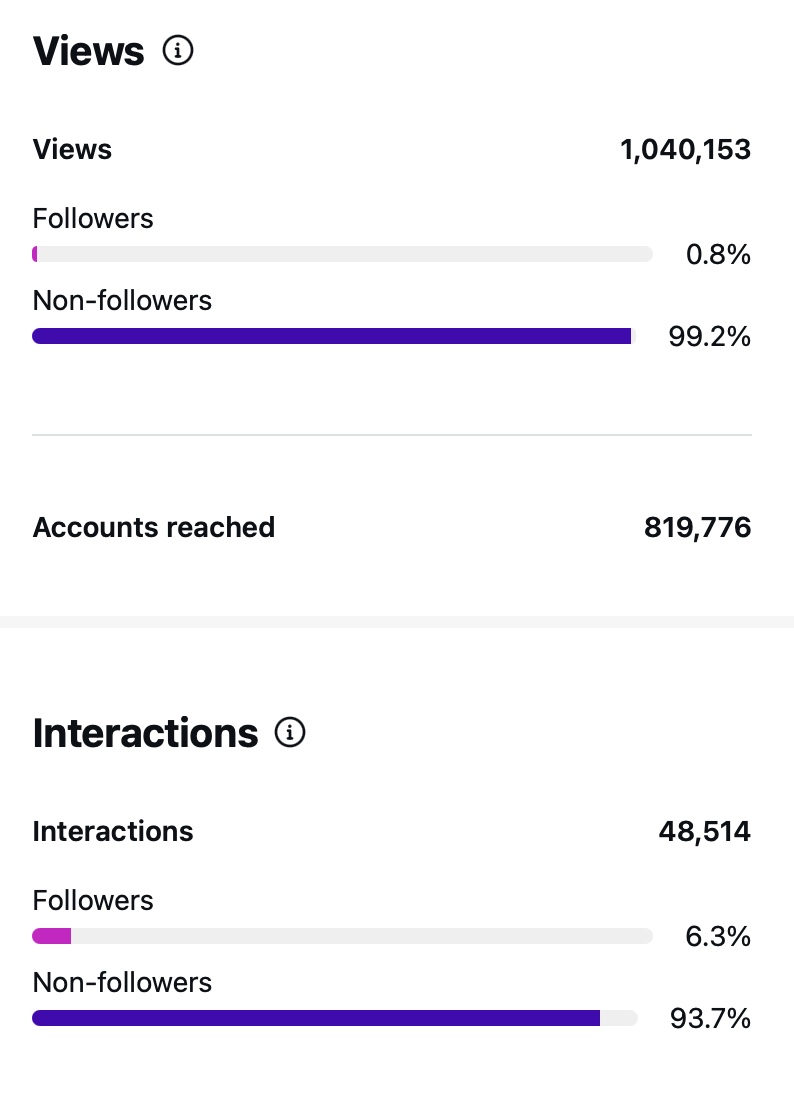794x1110 pixels.
Task: Click the pink Followers bar in Interactions
Action: click(x=52, y=936)
